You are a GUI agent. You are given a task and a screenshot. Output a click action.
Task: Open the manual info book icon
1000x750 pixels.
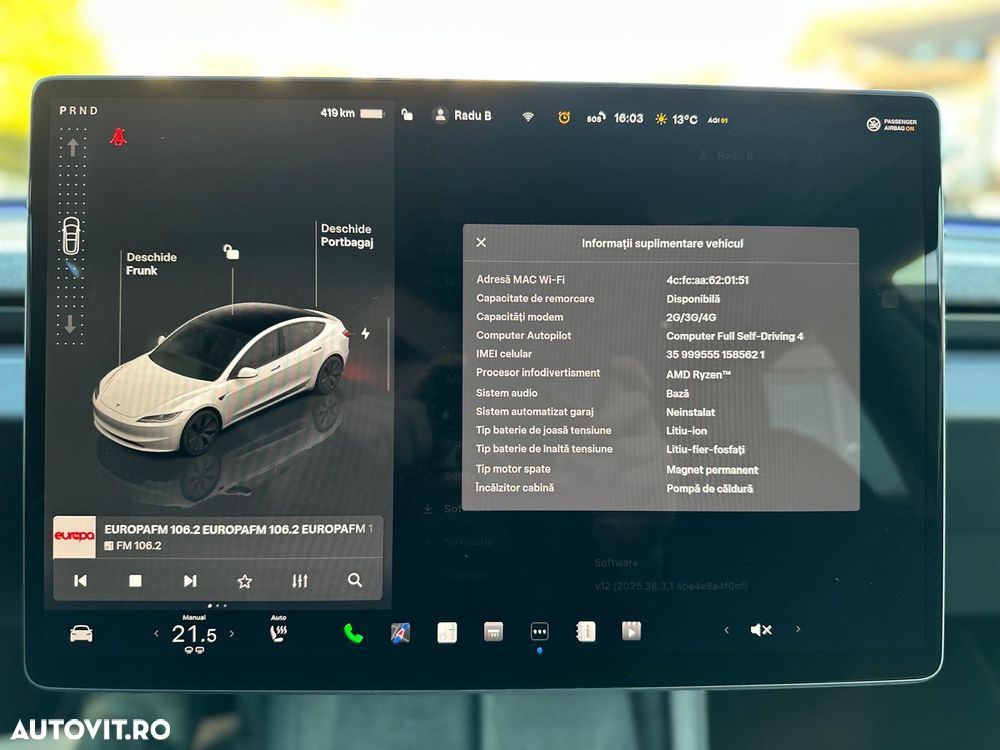pyautogui.click(x=585, y=631)
